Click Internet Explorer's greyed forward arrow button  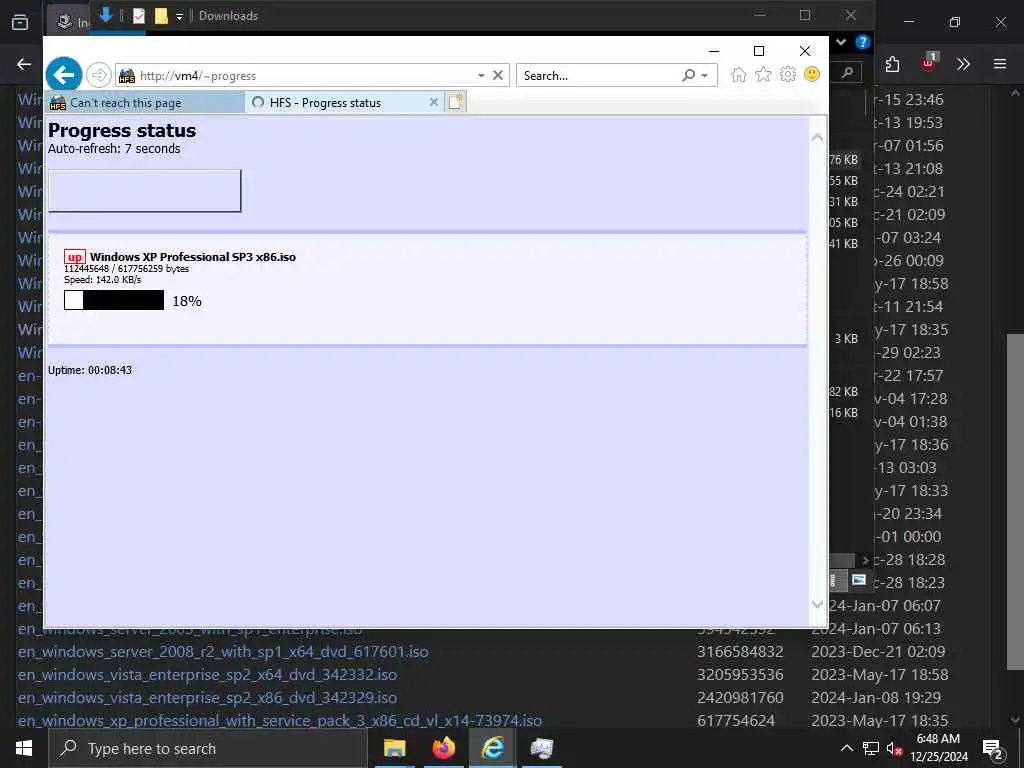(99, 75)
